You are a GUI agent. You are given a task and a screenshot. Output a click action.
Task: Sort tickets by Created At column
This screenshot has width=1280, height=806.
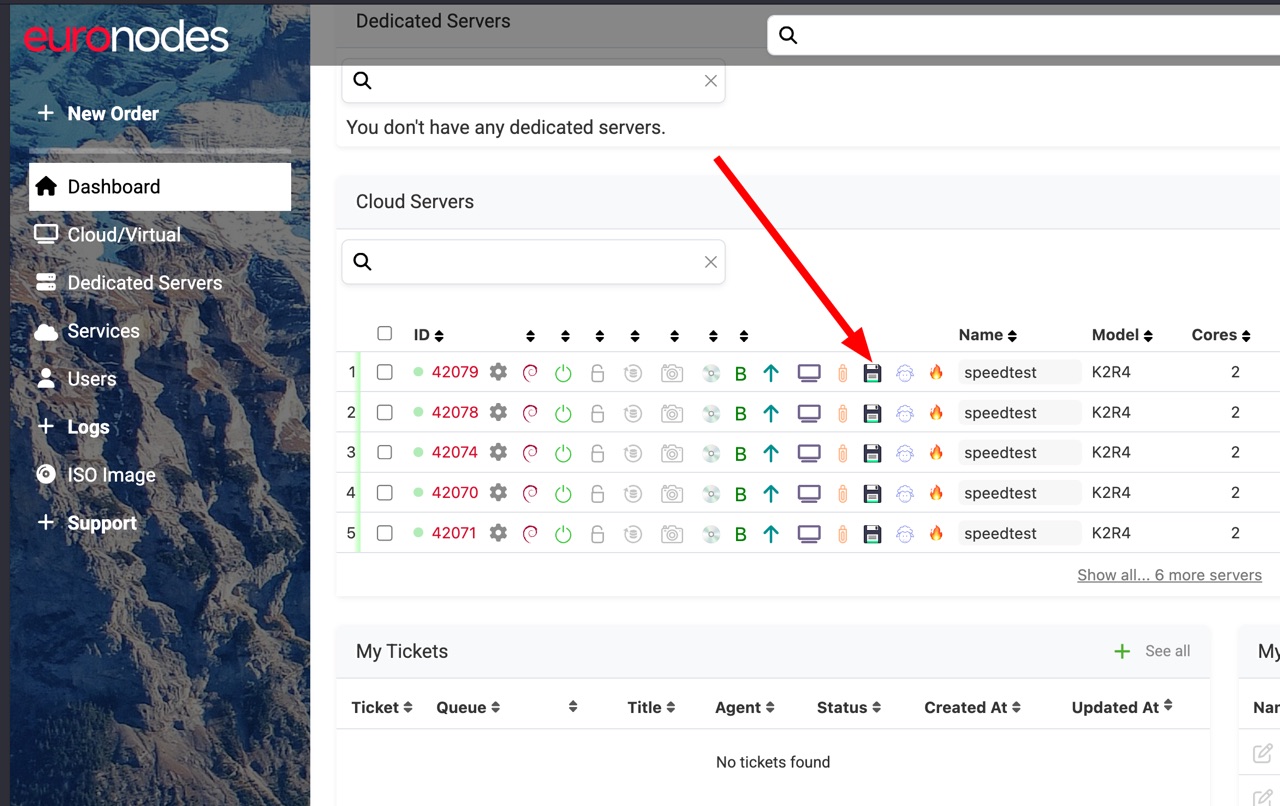coord(972,707)
